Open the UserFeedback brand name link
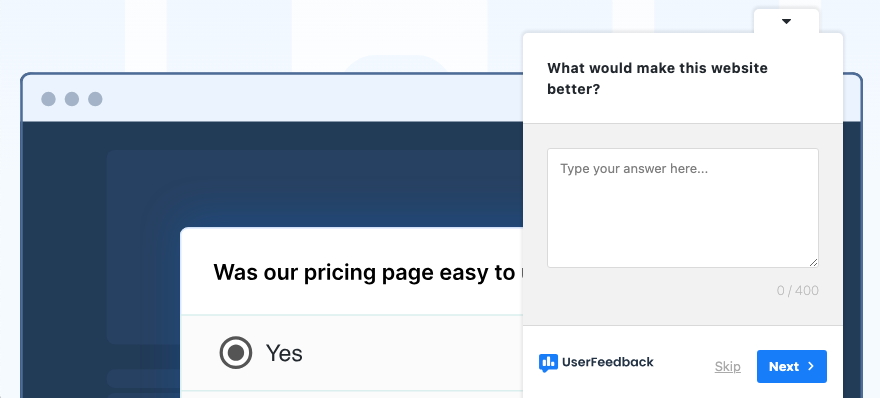The width and height of the screenshot is (880, 398). tap(608, 362)
